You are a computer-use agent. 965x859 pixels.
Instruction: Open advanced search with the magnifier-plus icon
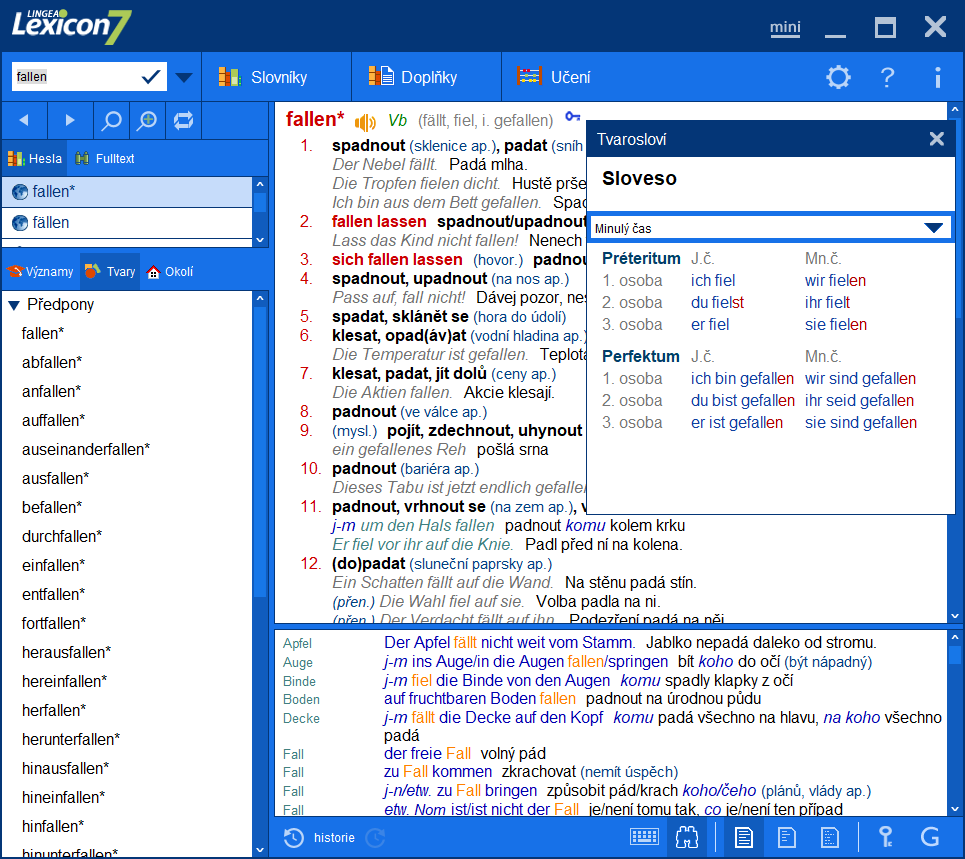tap(147, 120)
